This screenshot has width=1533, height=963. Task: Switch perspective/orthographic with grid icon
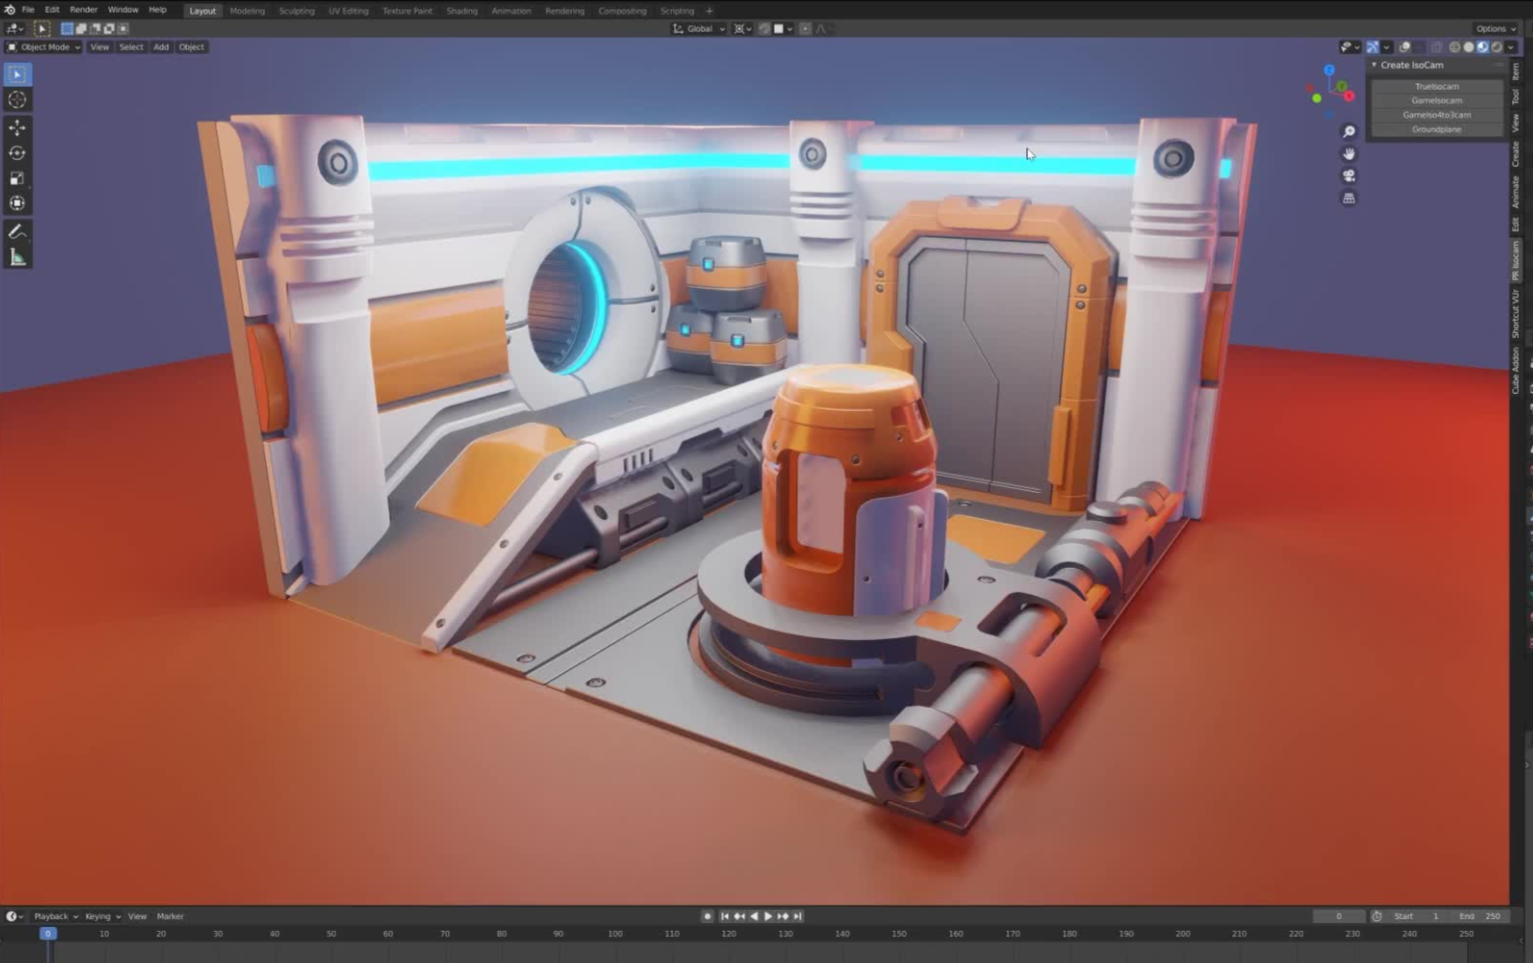pos(1349,198)
